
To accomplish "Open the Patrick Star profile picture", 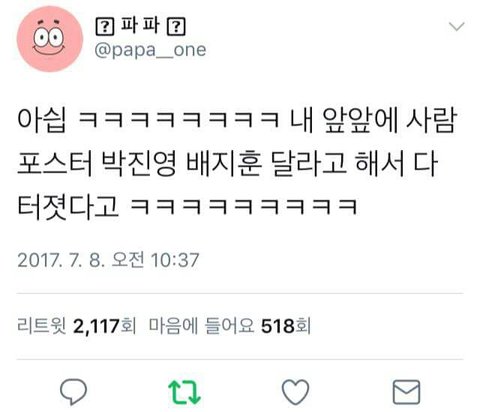I will tap(50, 39).
